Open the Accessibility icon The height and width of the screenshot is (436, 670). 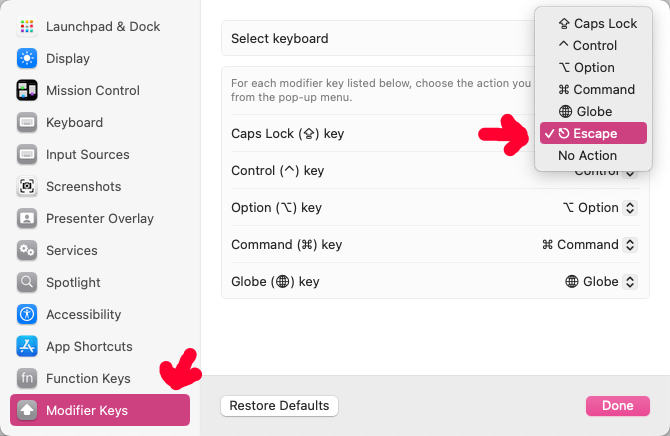27,314
